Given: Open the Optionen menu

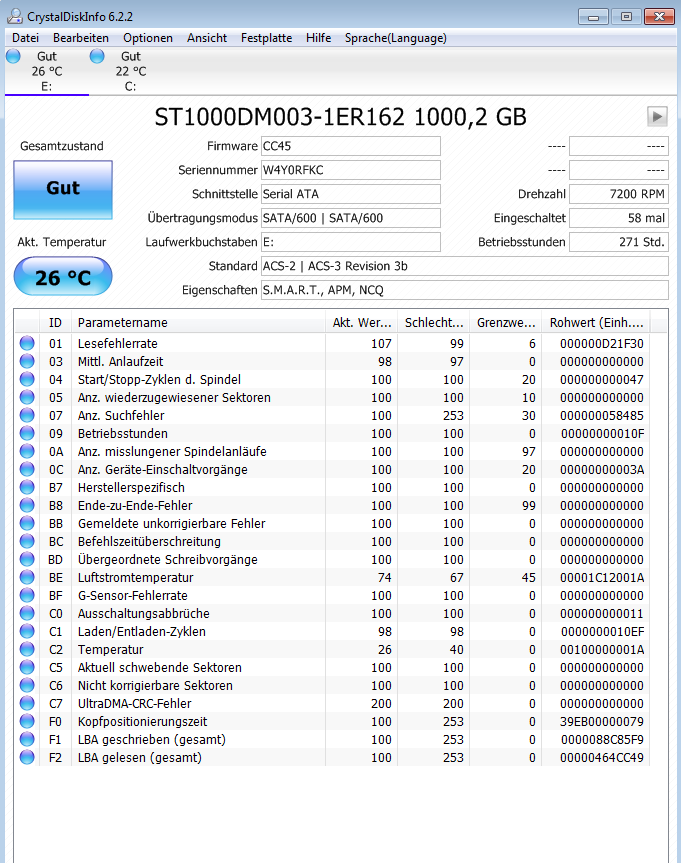Looking at the screenshot, I should 148,38.
